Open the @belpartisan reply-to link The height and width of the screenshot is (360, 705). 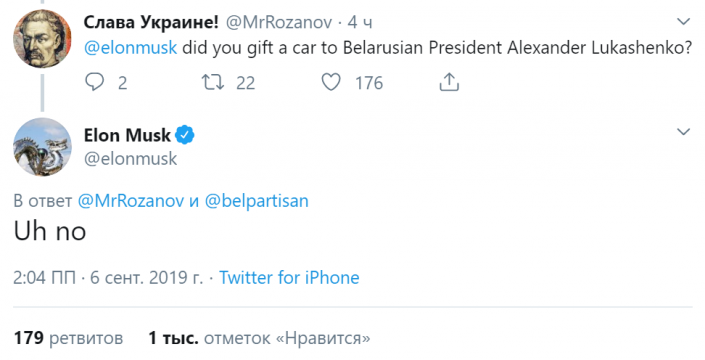[x=257, y=200]
